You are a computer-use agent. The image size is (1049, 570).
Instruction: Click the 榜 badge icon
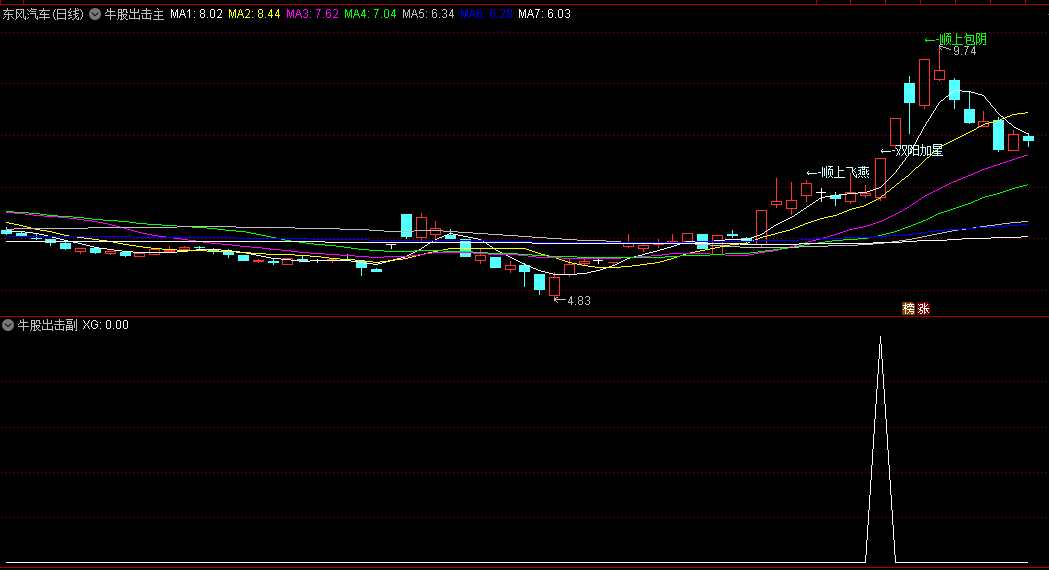(909, 308)
